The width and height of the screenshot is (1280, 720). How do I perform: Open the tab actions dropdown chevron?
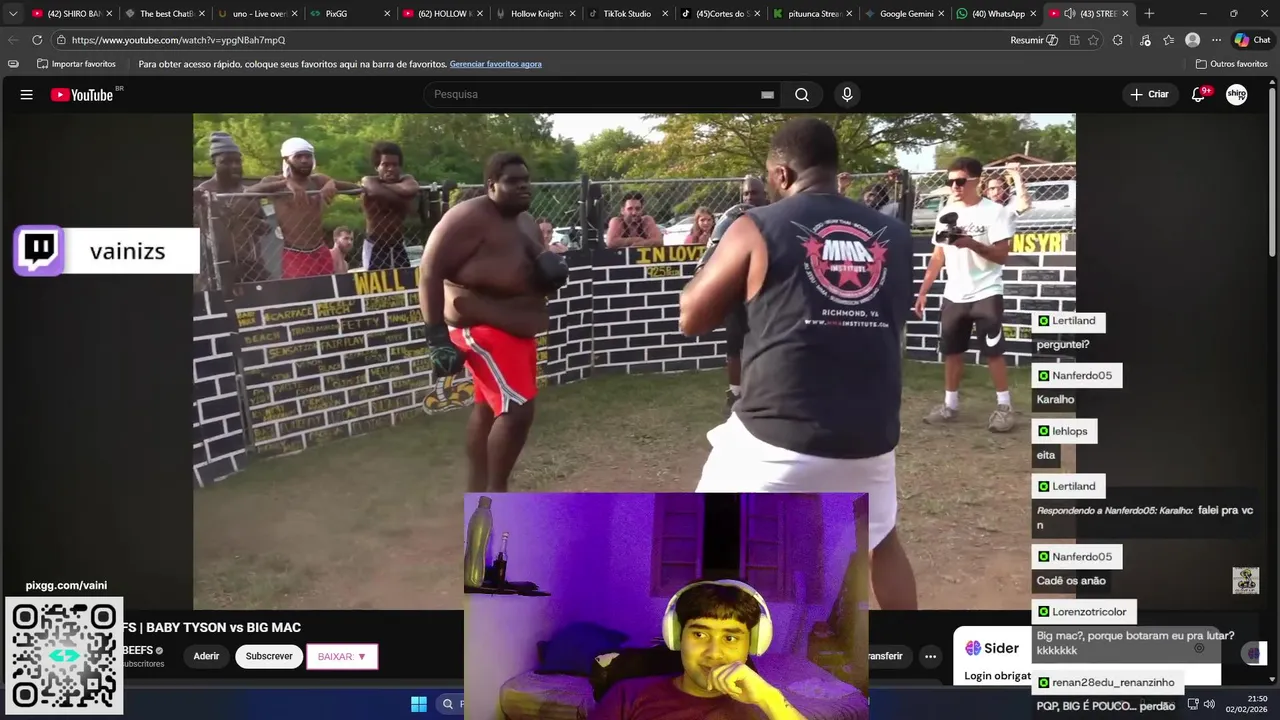pyautogui.click(x=13, y=14)
